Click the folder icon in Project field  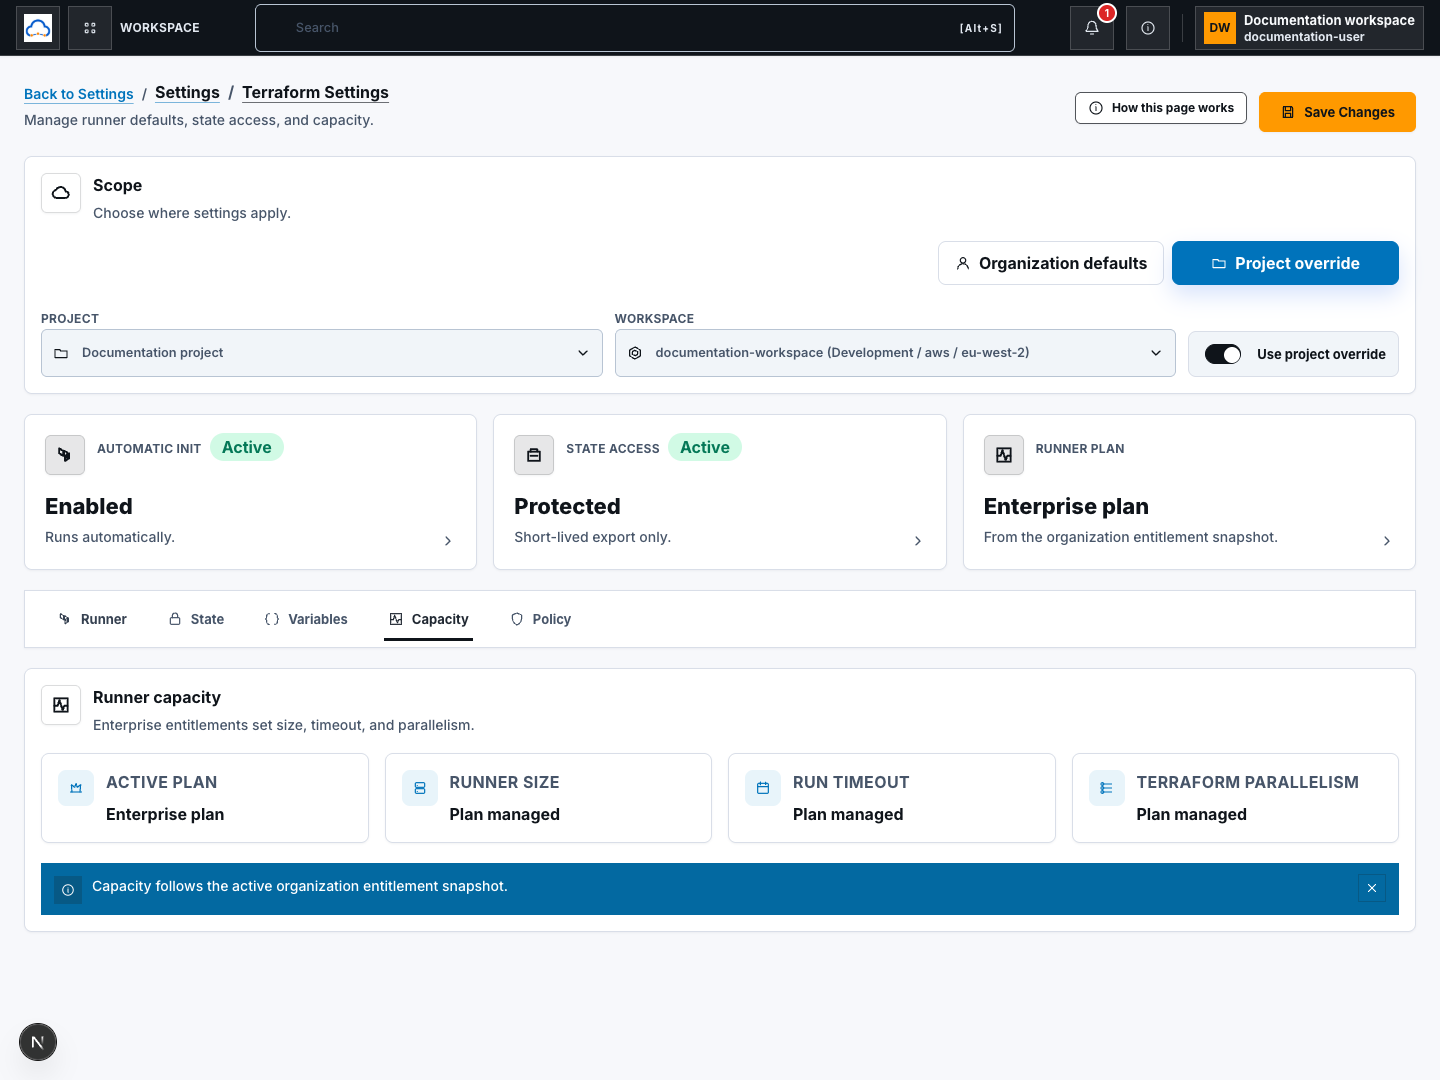(x=61, y=353)
